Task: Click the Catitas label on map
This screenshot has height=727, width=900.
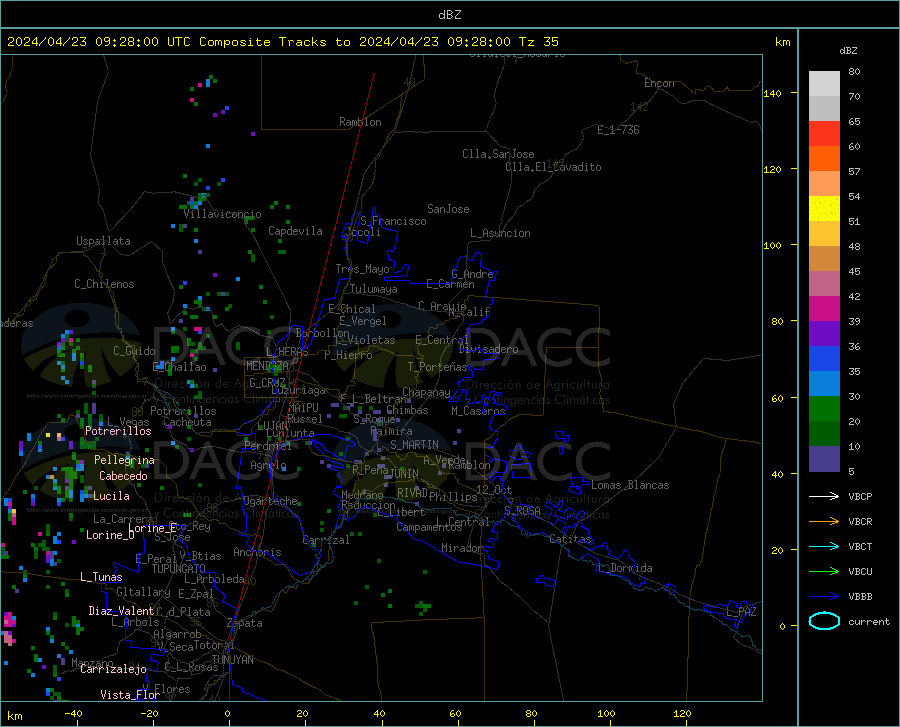Action: (x=570, y=539)
